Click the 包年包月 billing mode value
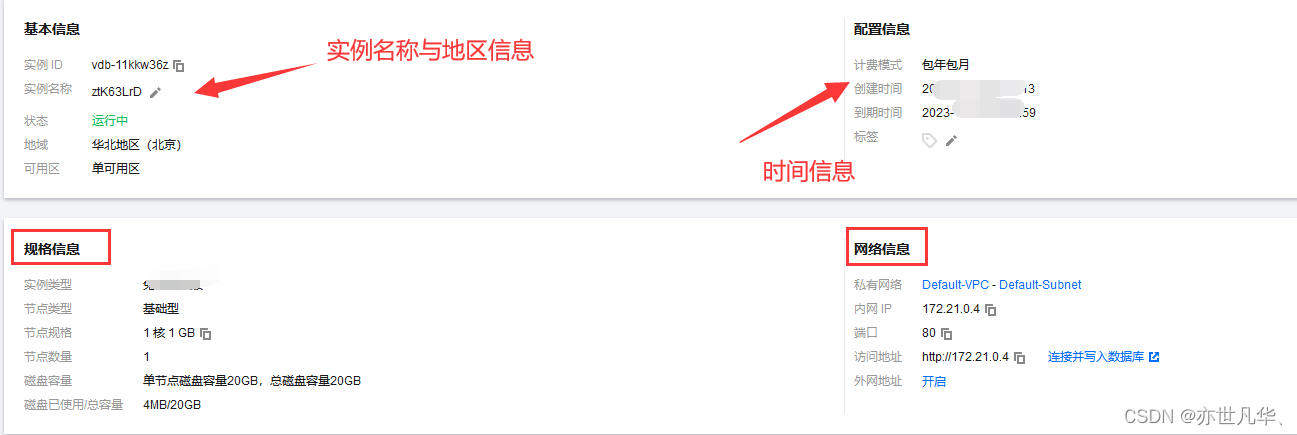The width and height of the screenshot is (1297, 435). [x=946, y=65]
